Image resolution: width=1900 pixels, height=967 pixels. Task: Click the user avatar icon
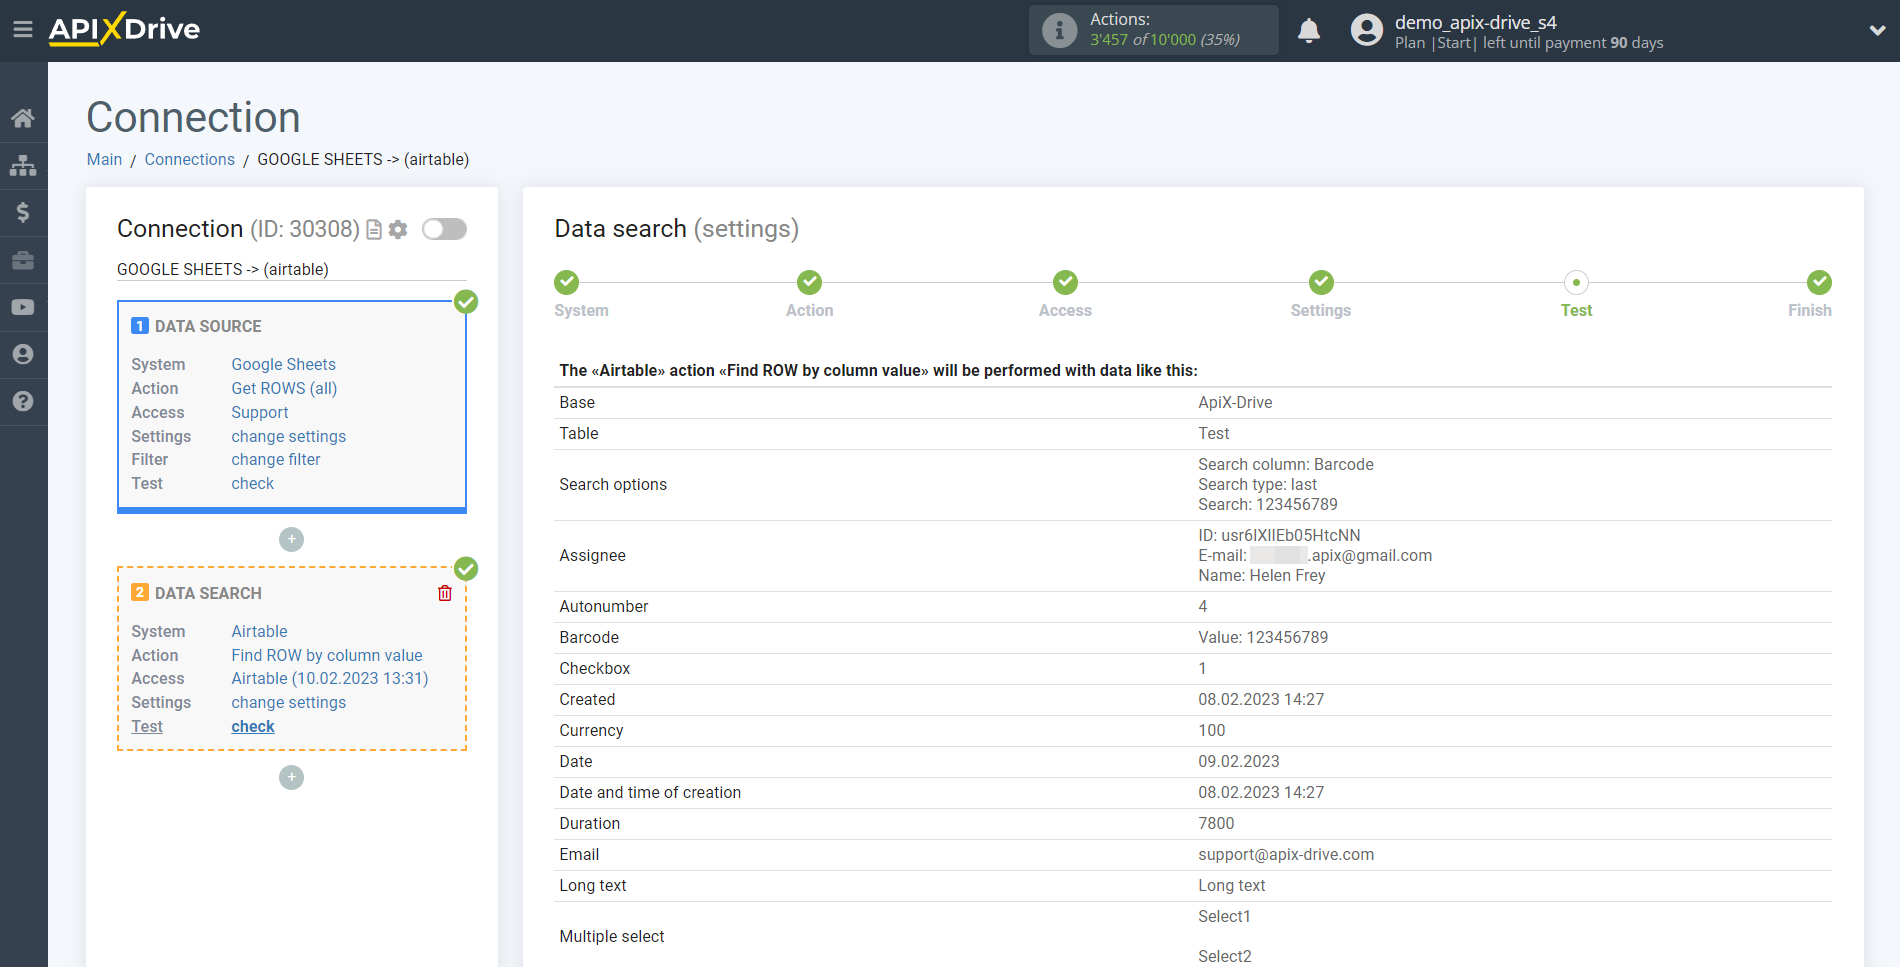tap(1366, 30)
